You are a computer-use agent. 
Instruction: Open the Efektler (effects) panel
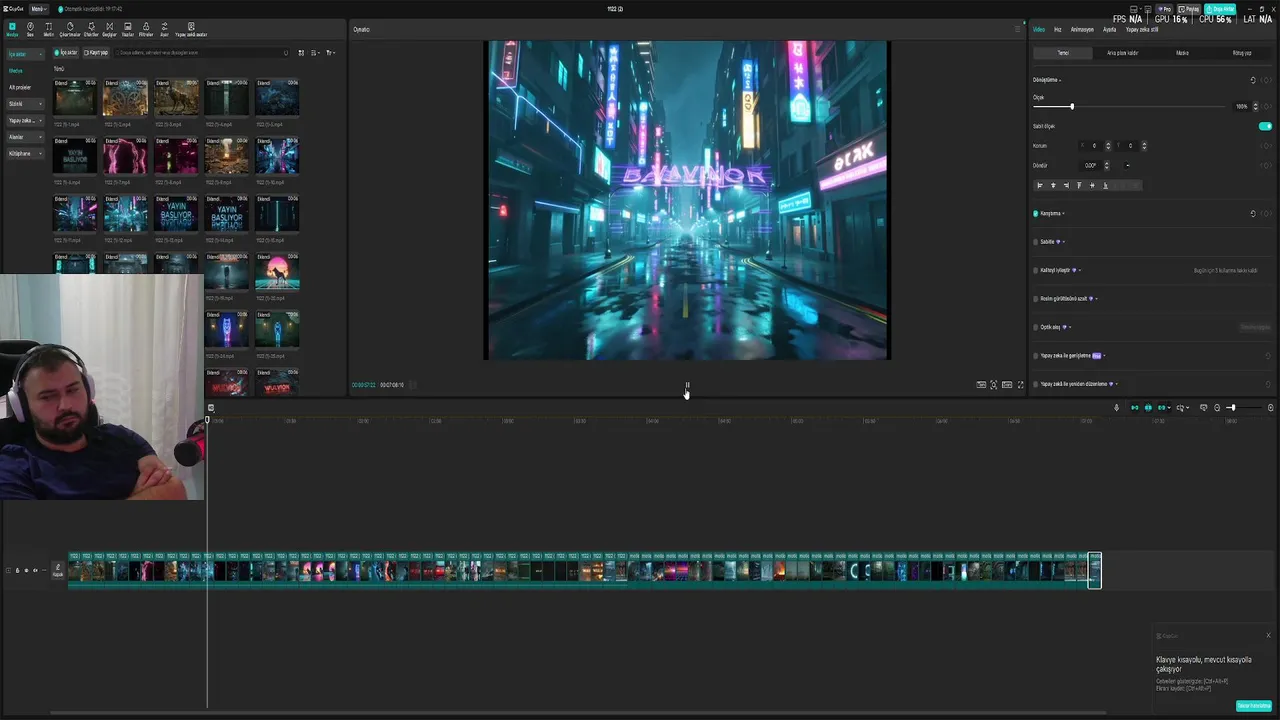(x=91, y=29)
